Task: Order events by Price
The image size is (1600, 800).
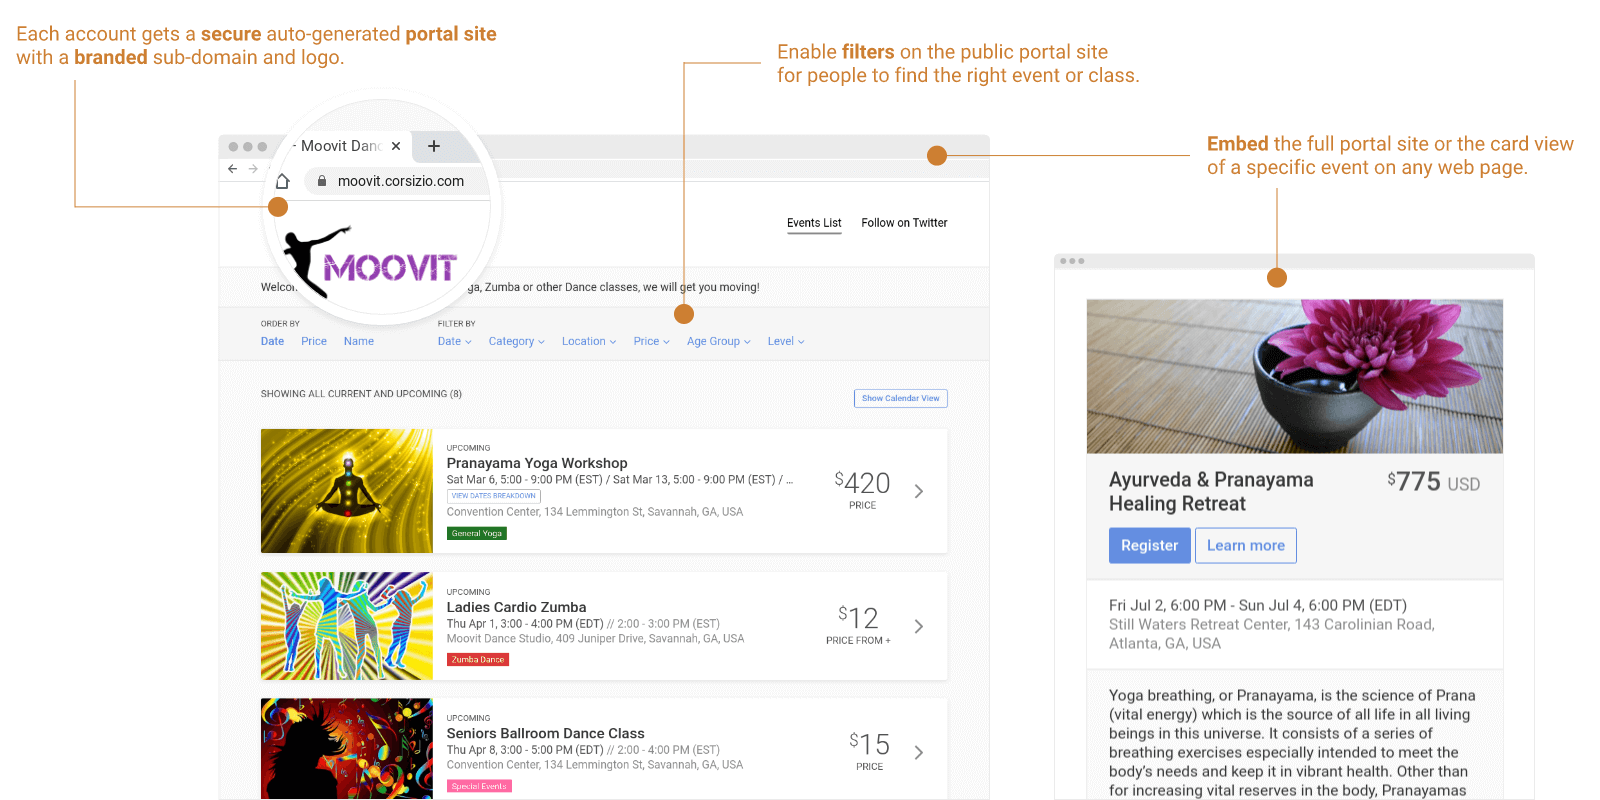Action: (314, 341)
